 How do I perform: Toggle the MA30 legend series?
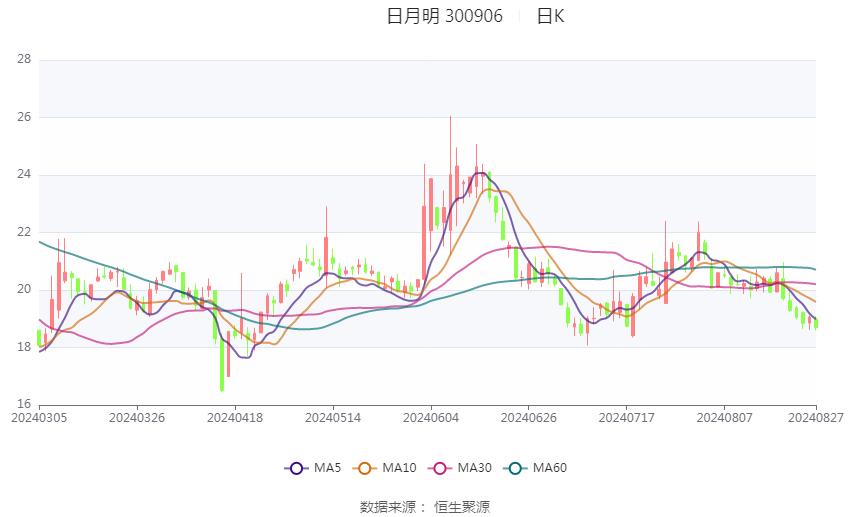460,468
